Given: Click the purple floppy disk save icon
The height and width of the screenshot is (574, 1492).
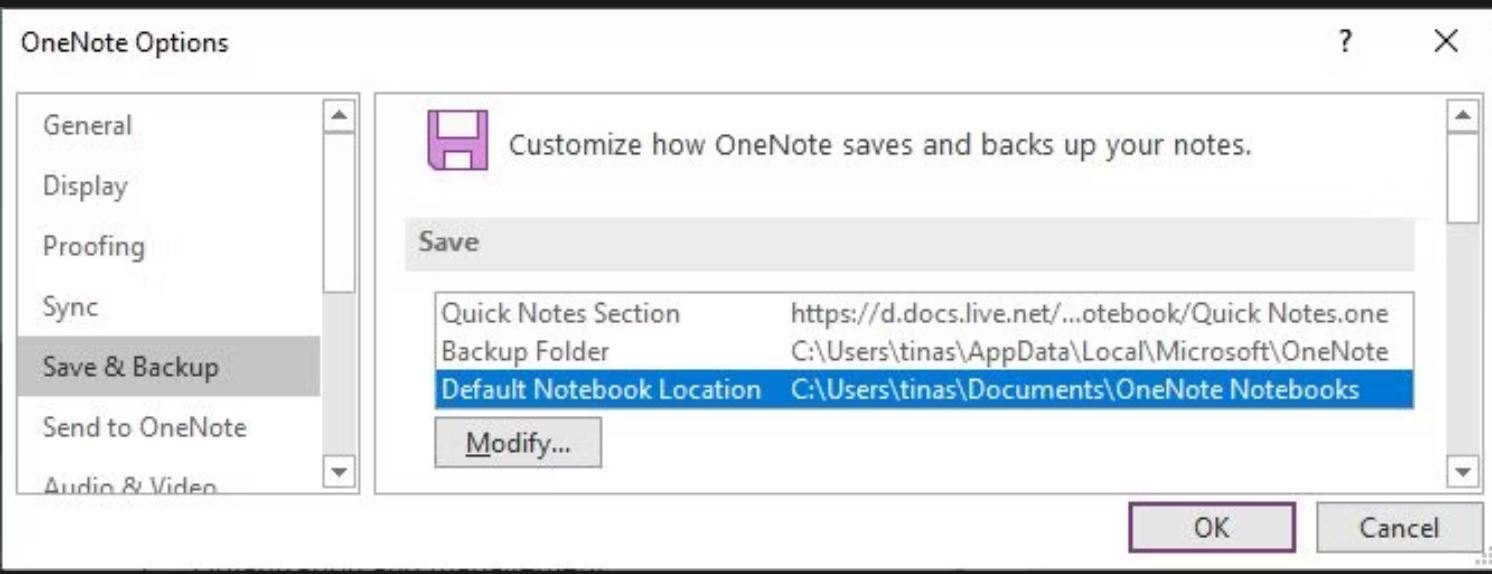Looking at the screenshot, I should coord(457,141).
